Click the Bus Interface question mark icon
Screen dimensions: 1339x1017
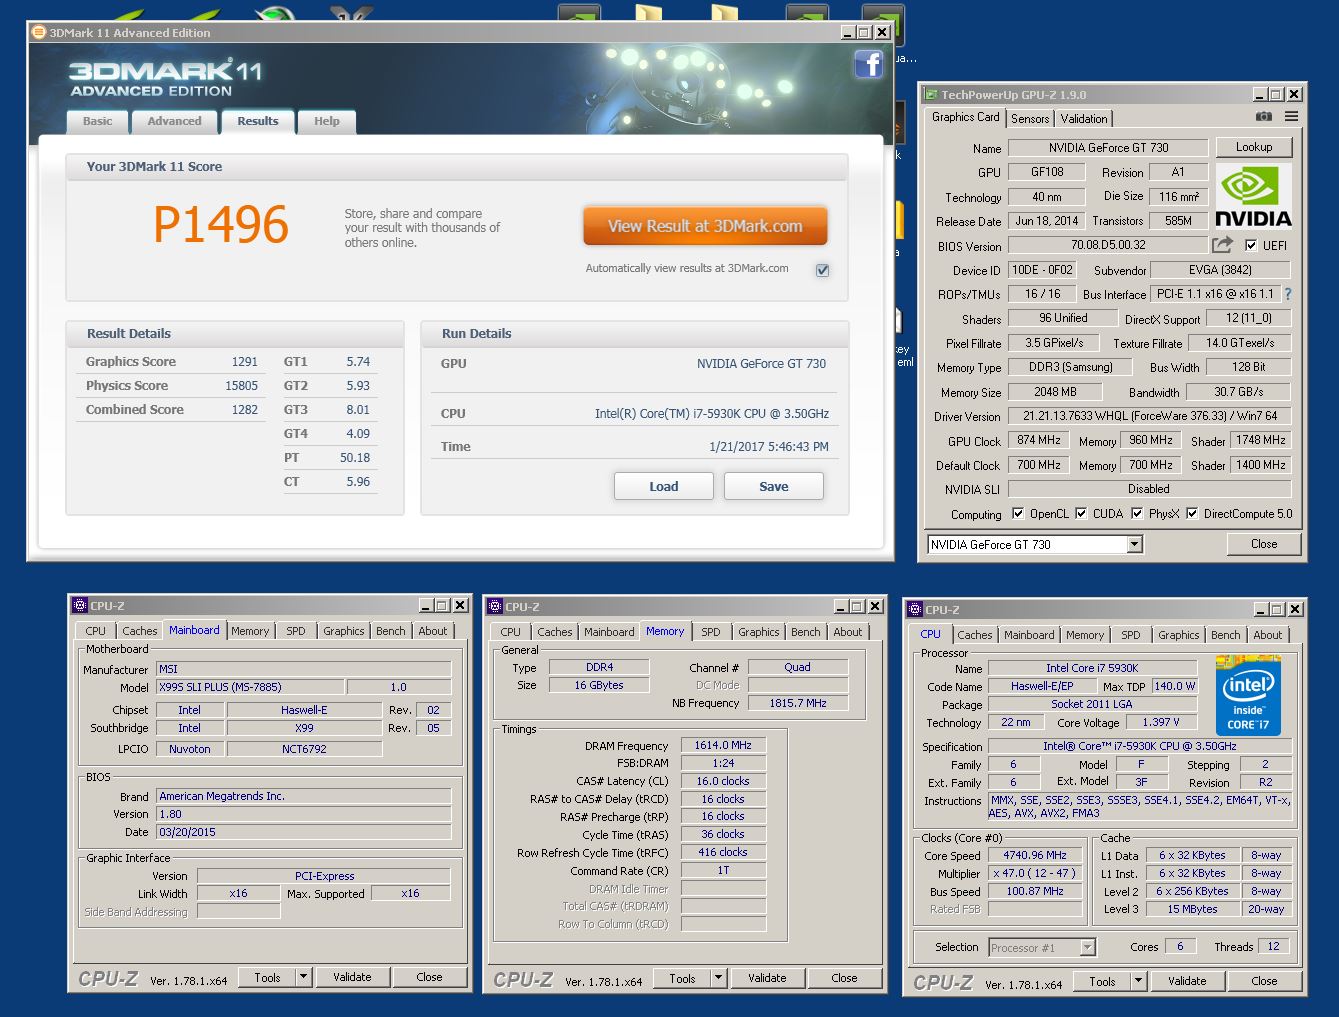click(x=1288, y=294)
